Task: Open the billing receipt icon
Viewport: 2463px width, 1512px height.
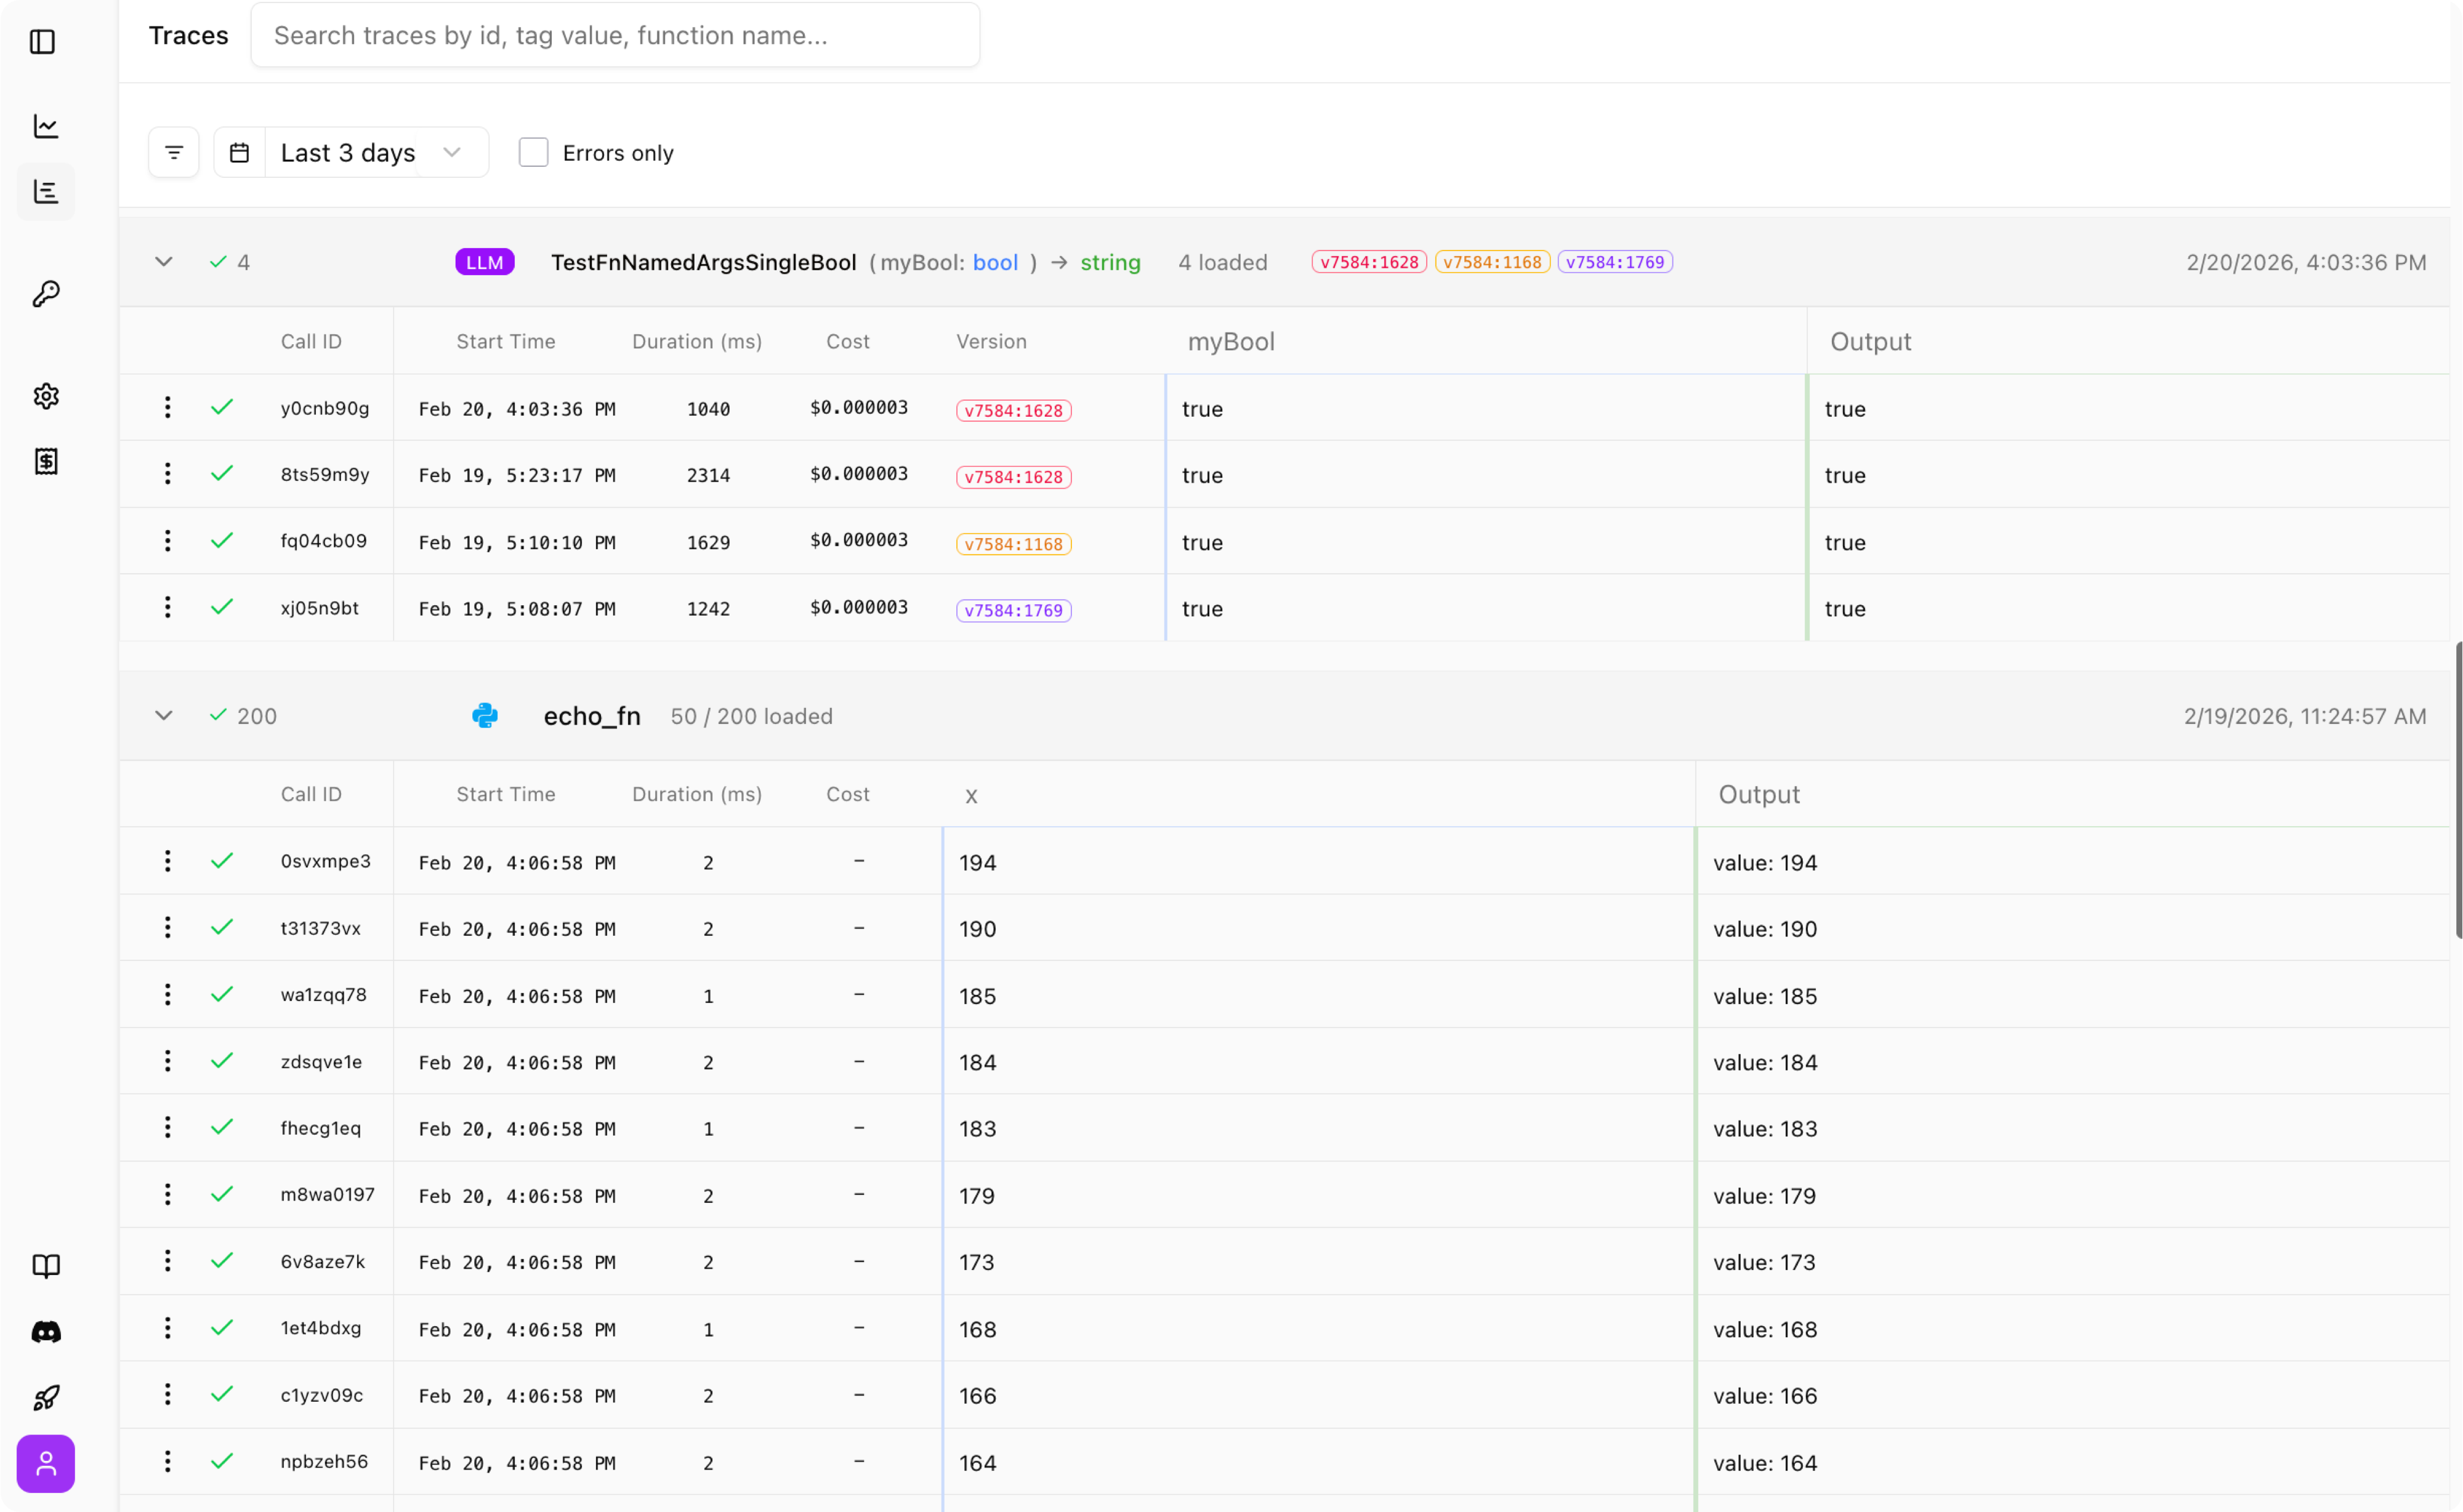Action: click(46, 462)
